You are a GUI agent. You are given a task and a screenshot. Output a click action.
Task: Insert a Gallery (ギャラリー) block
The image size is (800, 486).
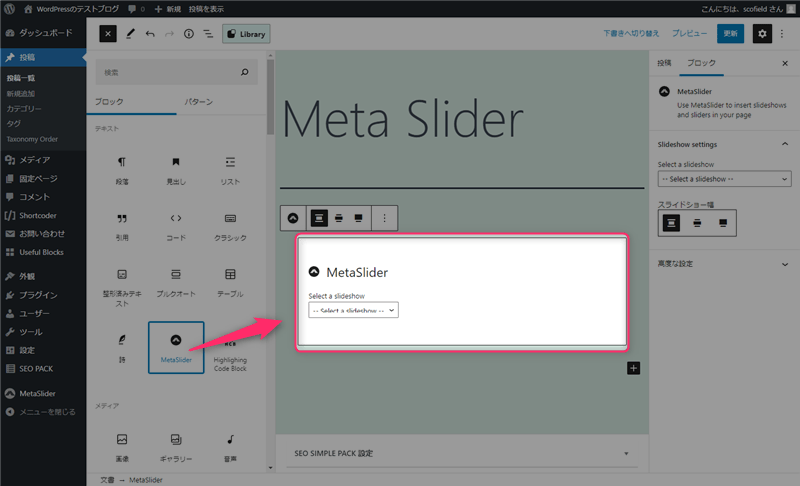click(176, 448)
